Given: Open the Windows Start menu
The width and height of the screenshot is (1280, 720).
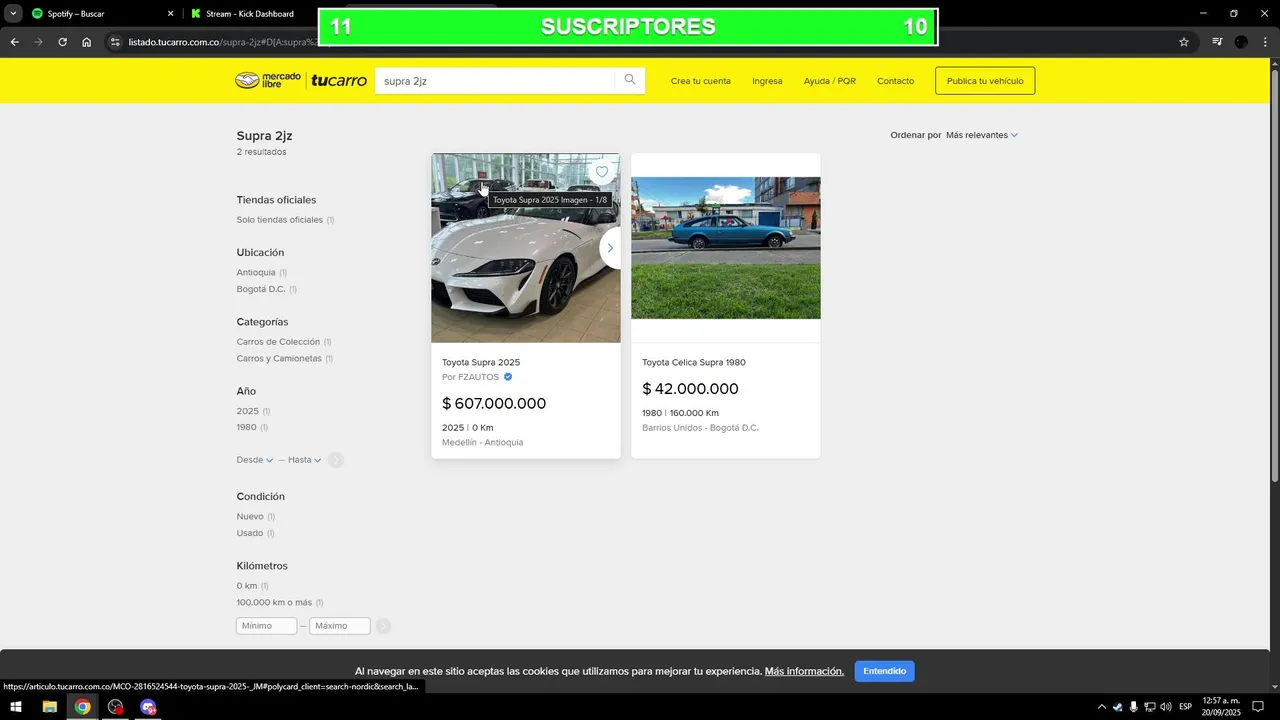Looking at the screenshot, I should click(16, 707).
